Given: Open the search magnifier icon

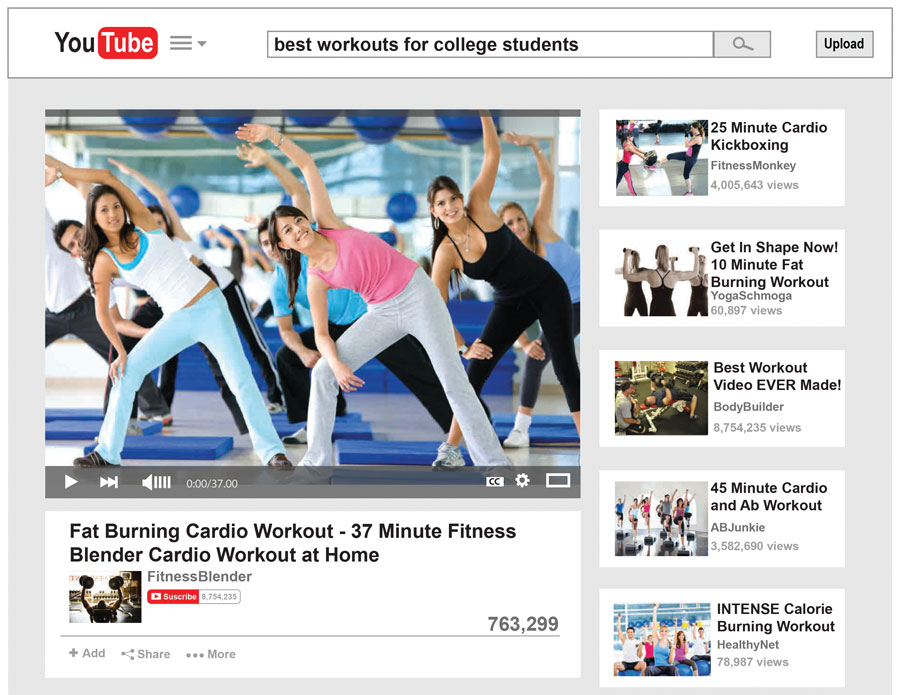Looking at the screenshot, I should 741,44.
